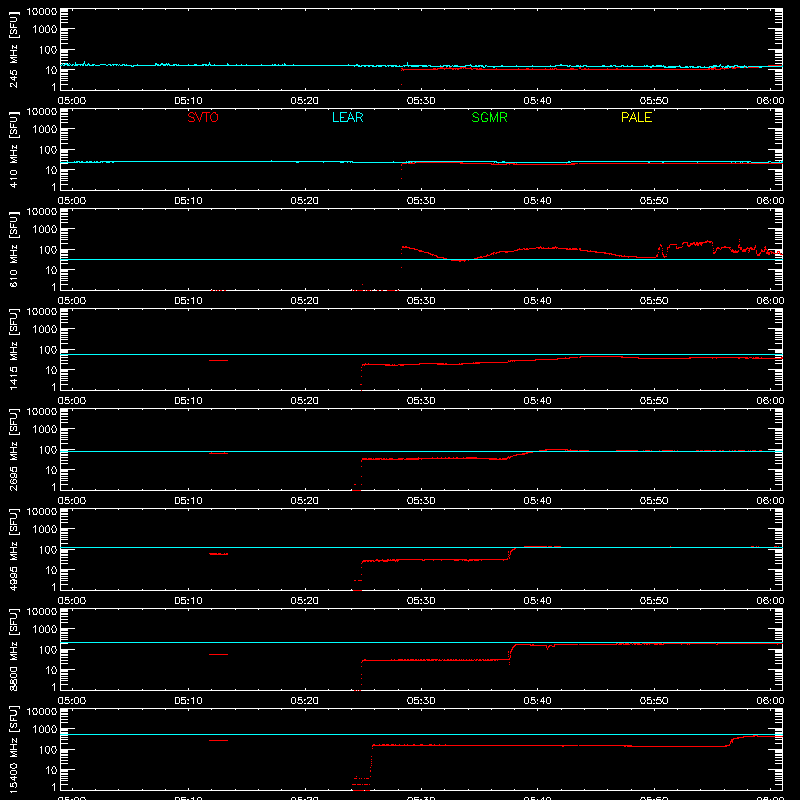Click 05:10 time label below 245 MHz plot
The height and width of the screenshot is (800, 800).
[x=188, y=101]
